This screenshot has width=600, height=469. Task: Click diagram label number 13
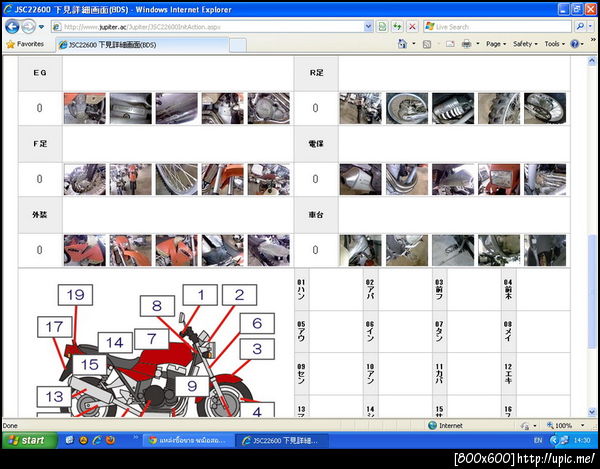tap(54, 396)
